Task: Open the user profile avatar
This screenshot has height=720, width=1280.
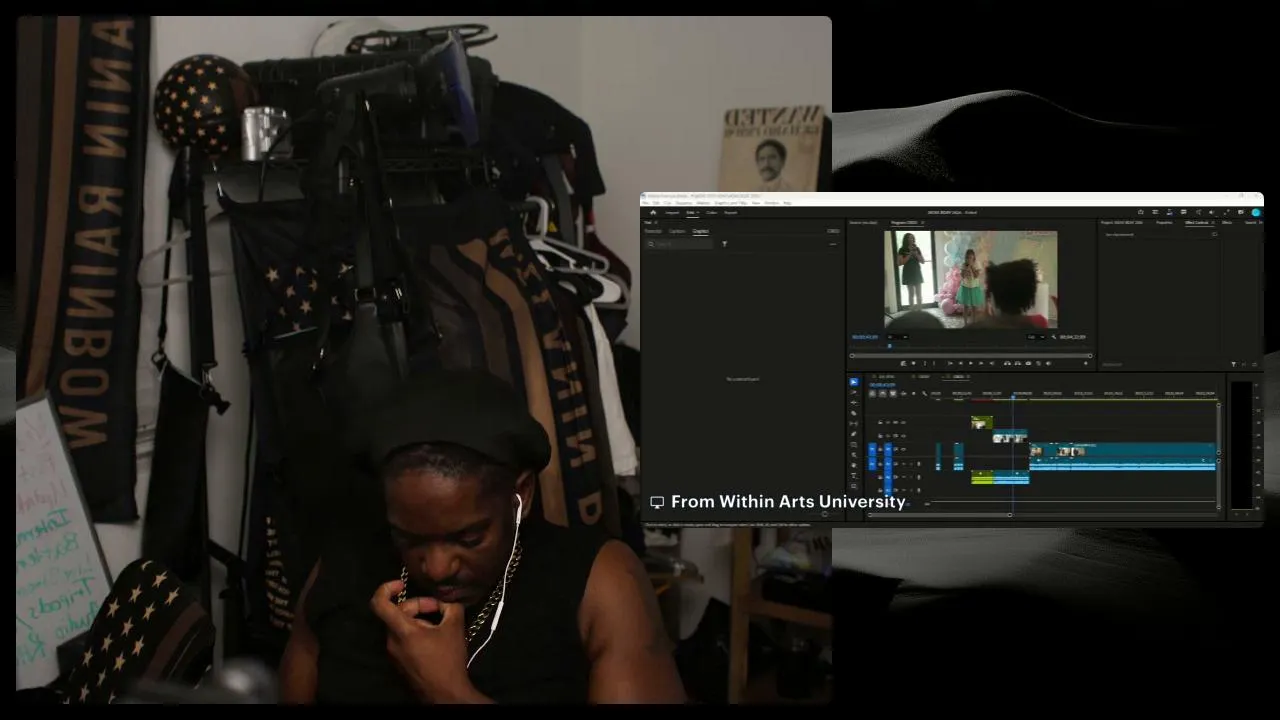Action: coord(1256,212)
